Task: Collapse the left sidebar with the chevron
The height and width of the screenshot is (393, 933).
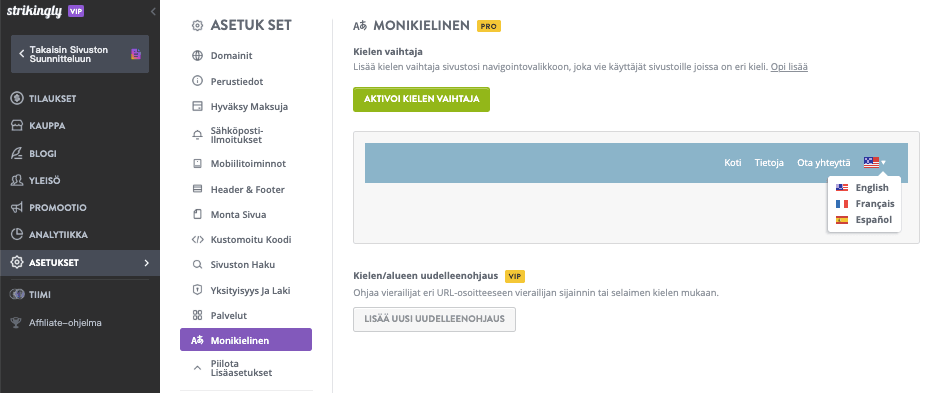Action: pos(153,11)
